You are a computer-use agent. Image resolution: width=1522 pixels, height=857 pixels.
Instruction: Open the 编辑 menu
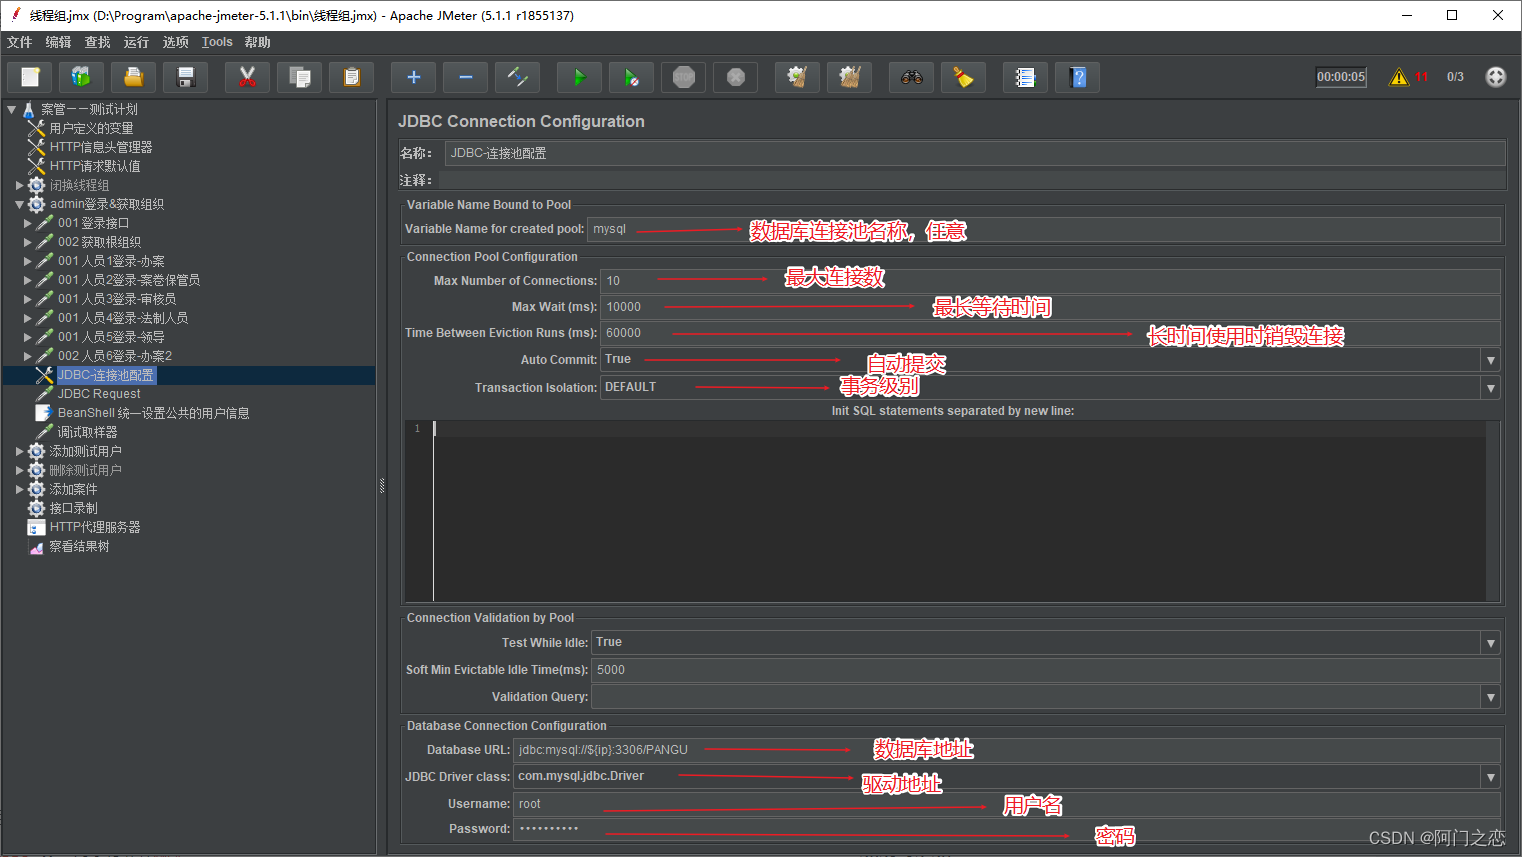[58, 42]
